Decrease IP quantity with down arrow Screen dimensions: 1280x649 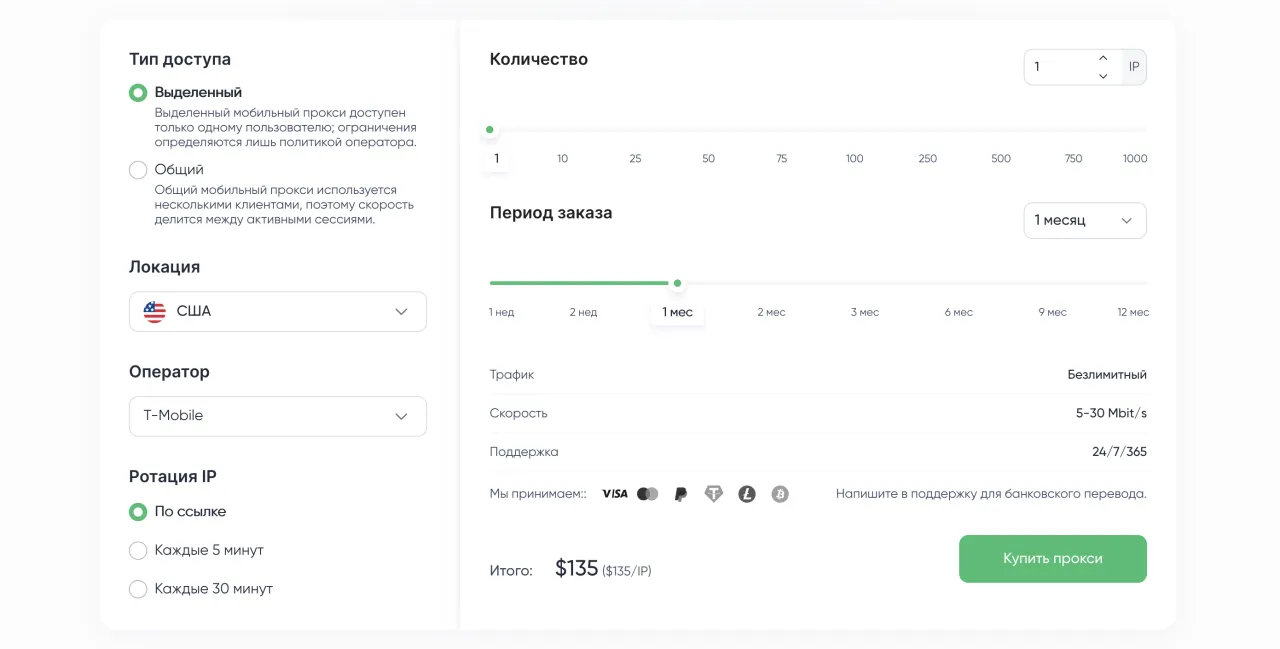(1103, 76)
